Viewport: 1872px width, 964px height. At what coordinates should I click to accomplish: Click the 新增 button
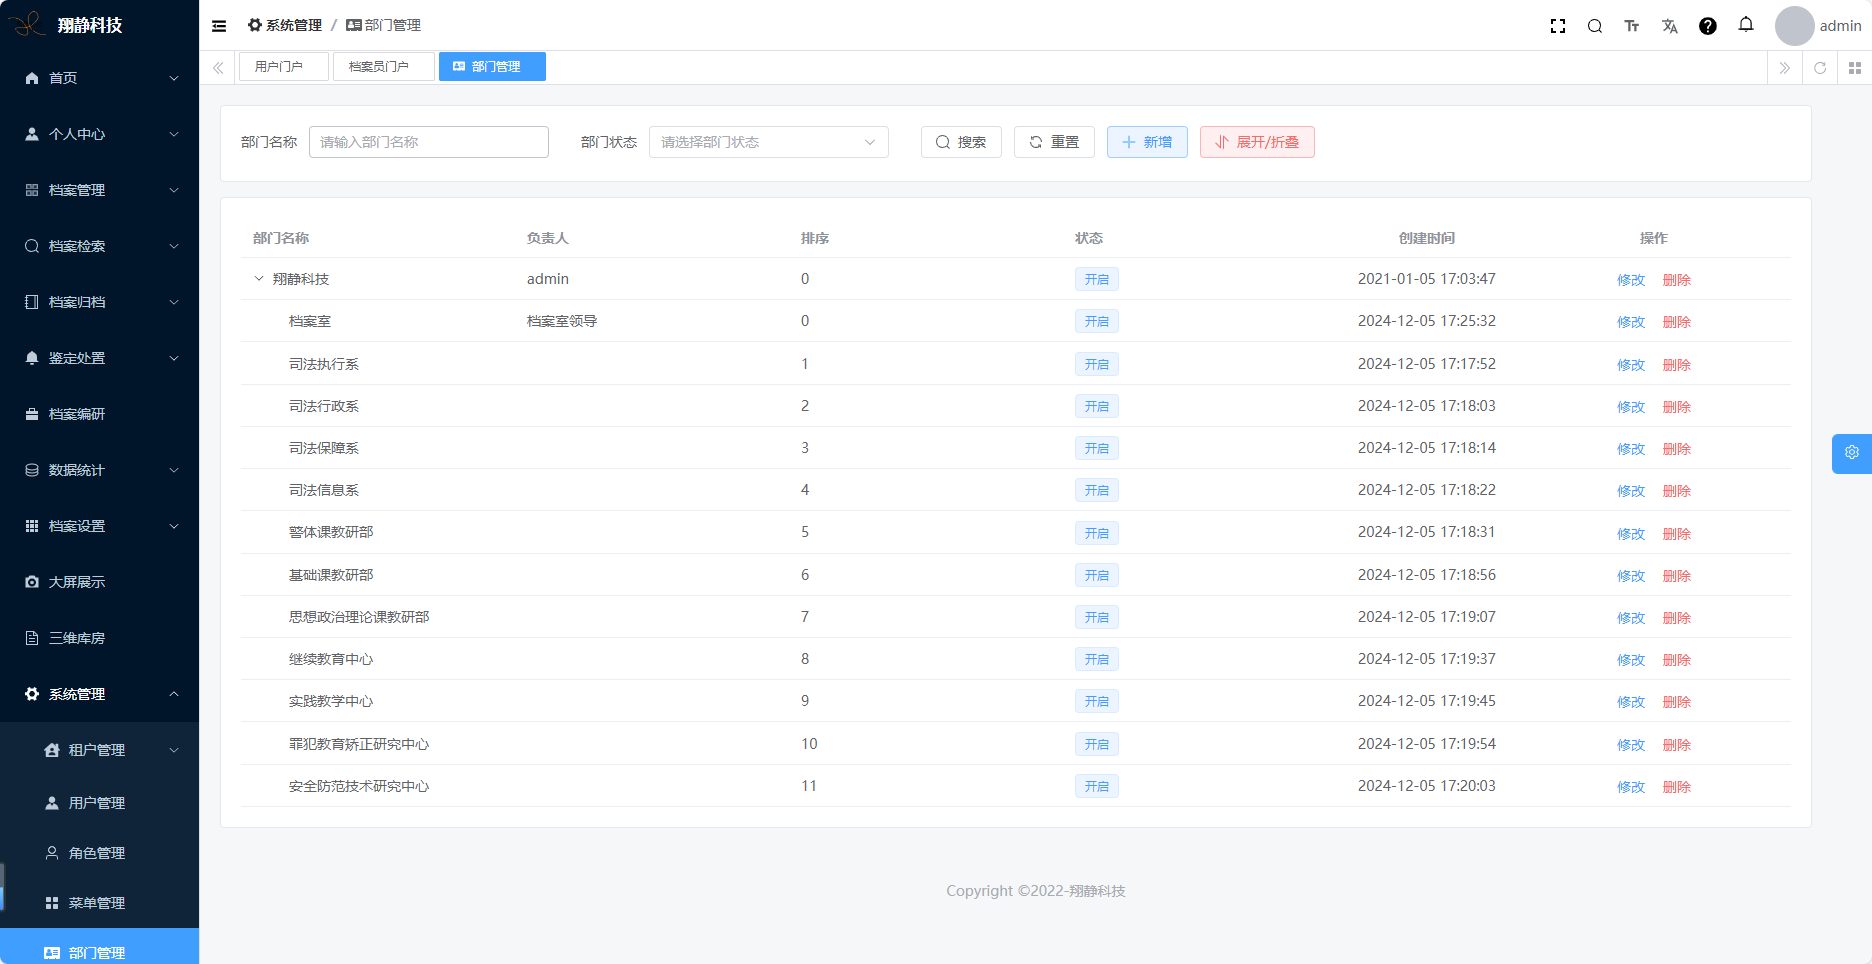tap(1147, 142)
